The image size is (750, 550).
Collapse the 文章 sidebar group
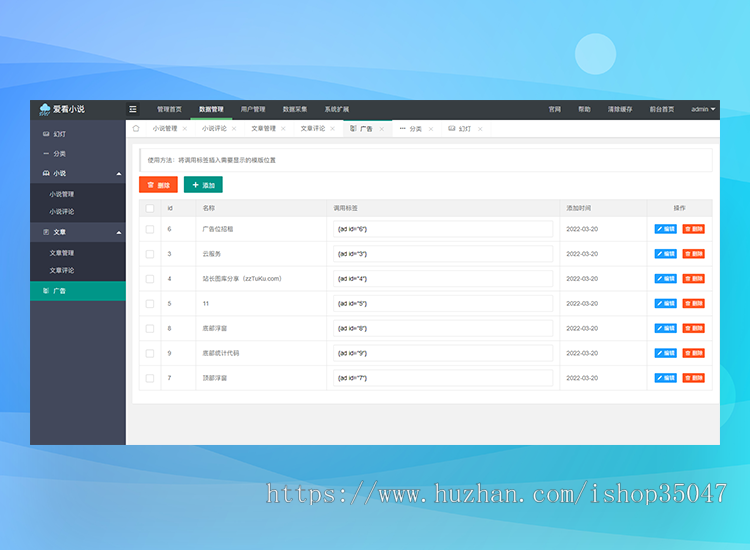pyautogui.click(x=78, y=232)
